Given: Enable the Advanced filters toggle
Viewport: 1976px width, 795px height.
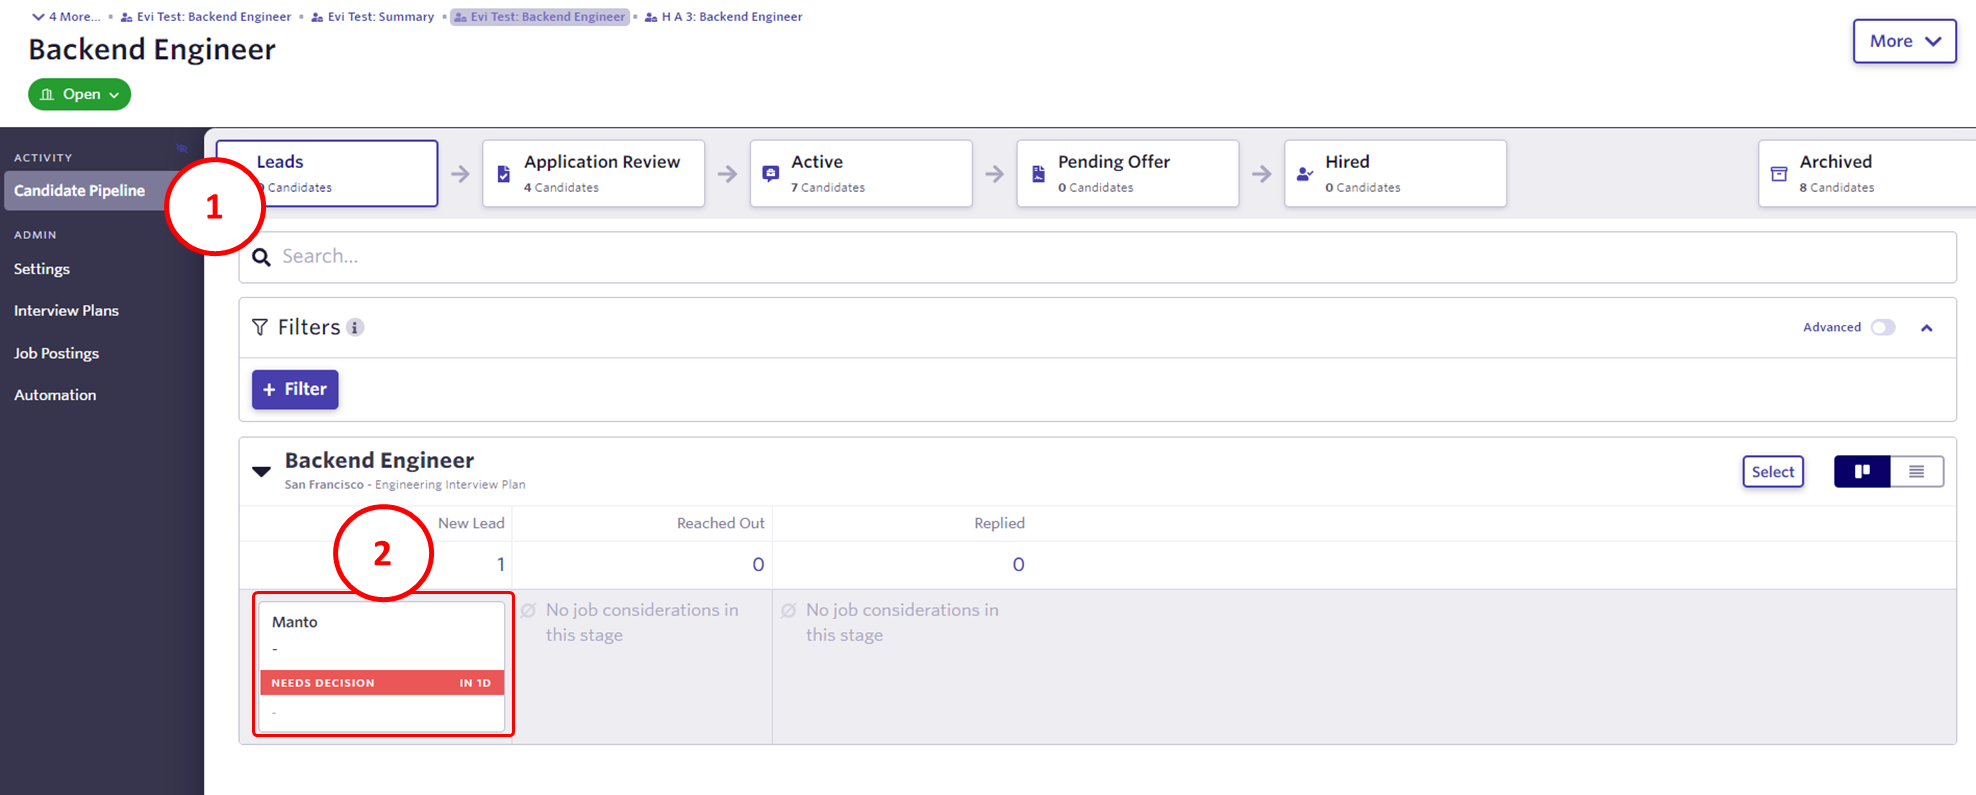Looking at the screenshot, I should point(1883,328).
